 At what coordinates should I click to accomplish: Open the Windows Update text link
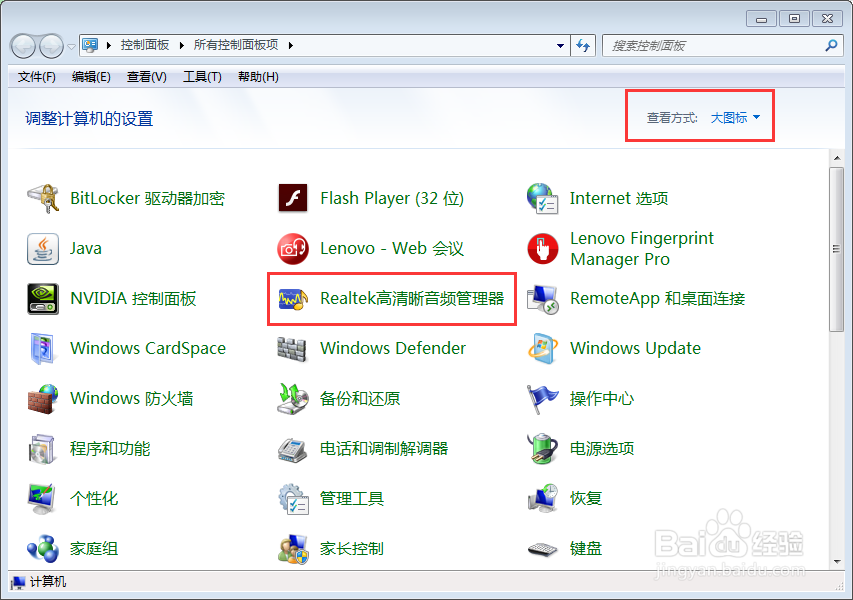point(635,348)
